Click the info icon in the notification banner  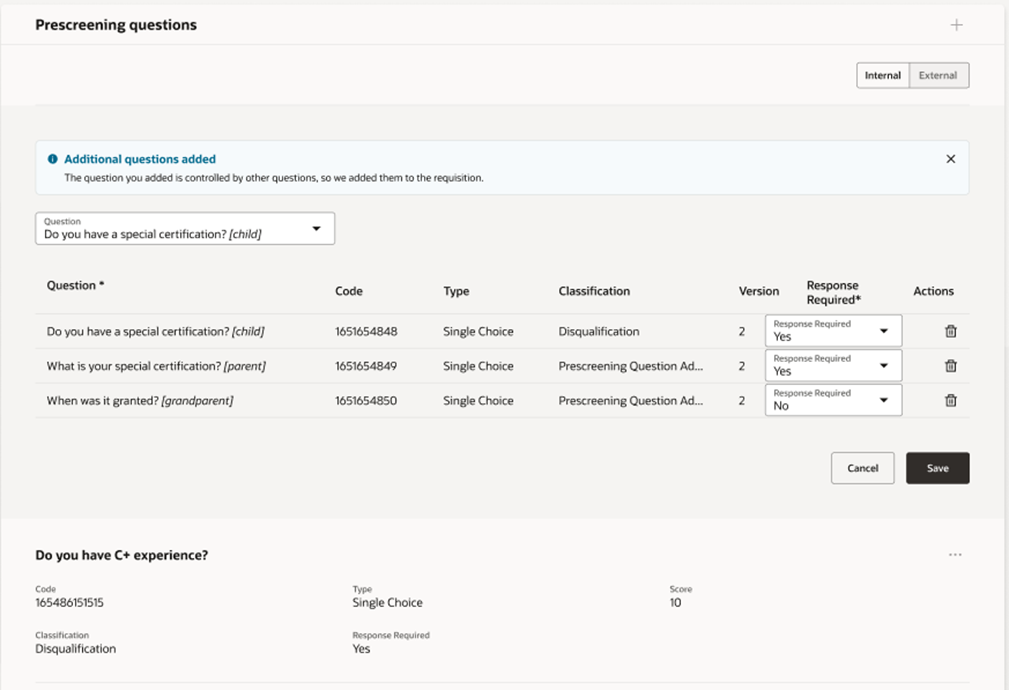53,159
